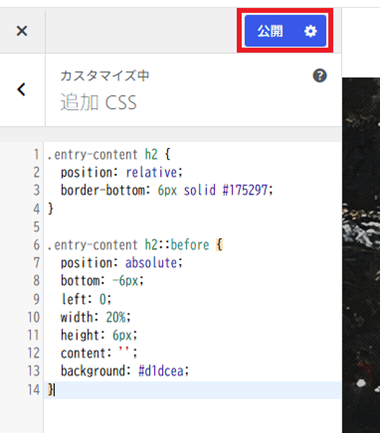The width and height of the screenshot is (380, 433).
Task: Click the 追加 CSS section heading
Action: (98, 102)
